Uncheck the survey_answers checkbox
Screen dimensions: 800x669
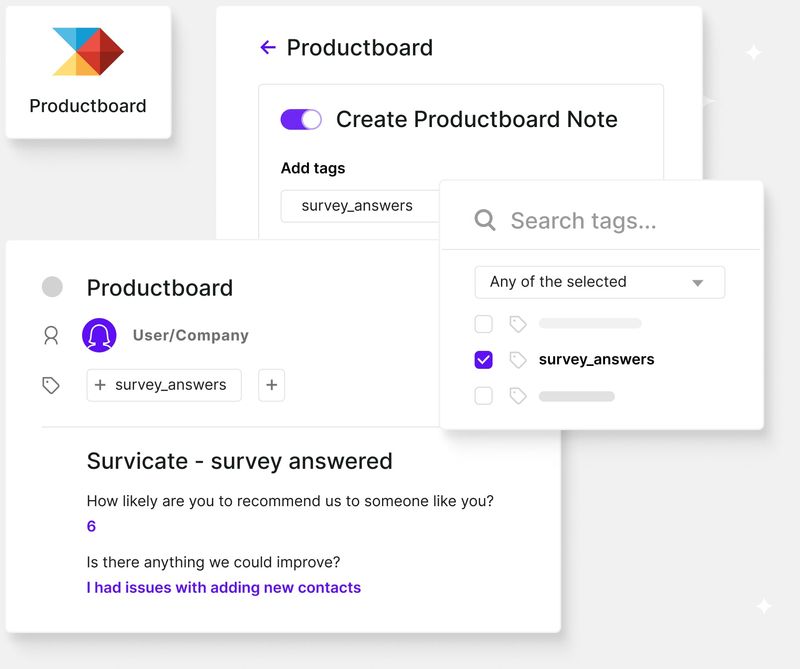point(483,359)
